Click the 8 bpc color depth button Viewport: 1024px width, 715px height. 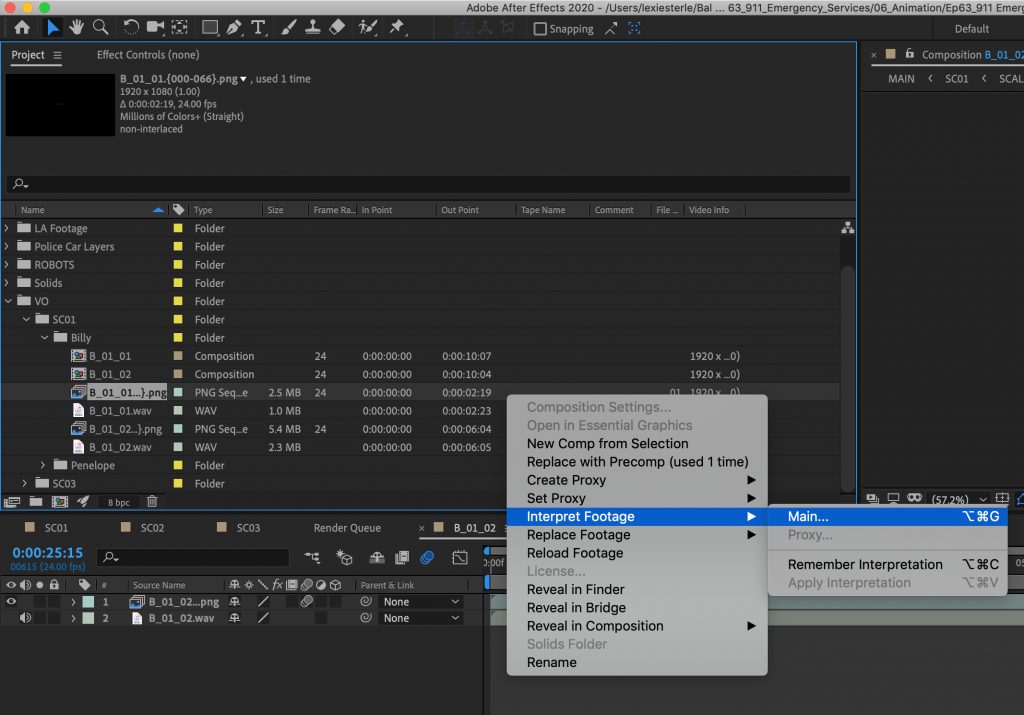pyautogui.click(x=118, y=502)
